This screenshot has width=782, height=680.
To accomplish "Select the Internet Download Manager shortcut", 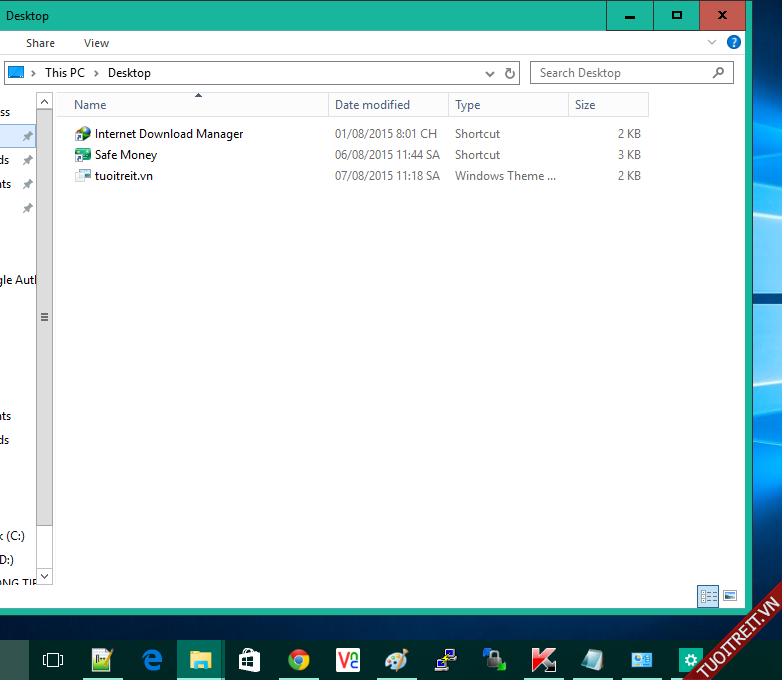I will coord(168,134).
